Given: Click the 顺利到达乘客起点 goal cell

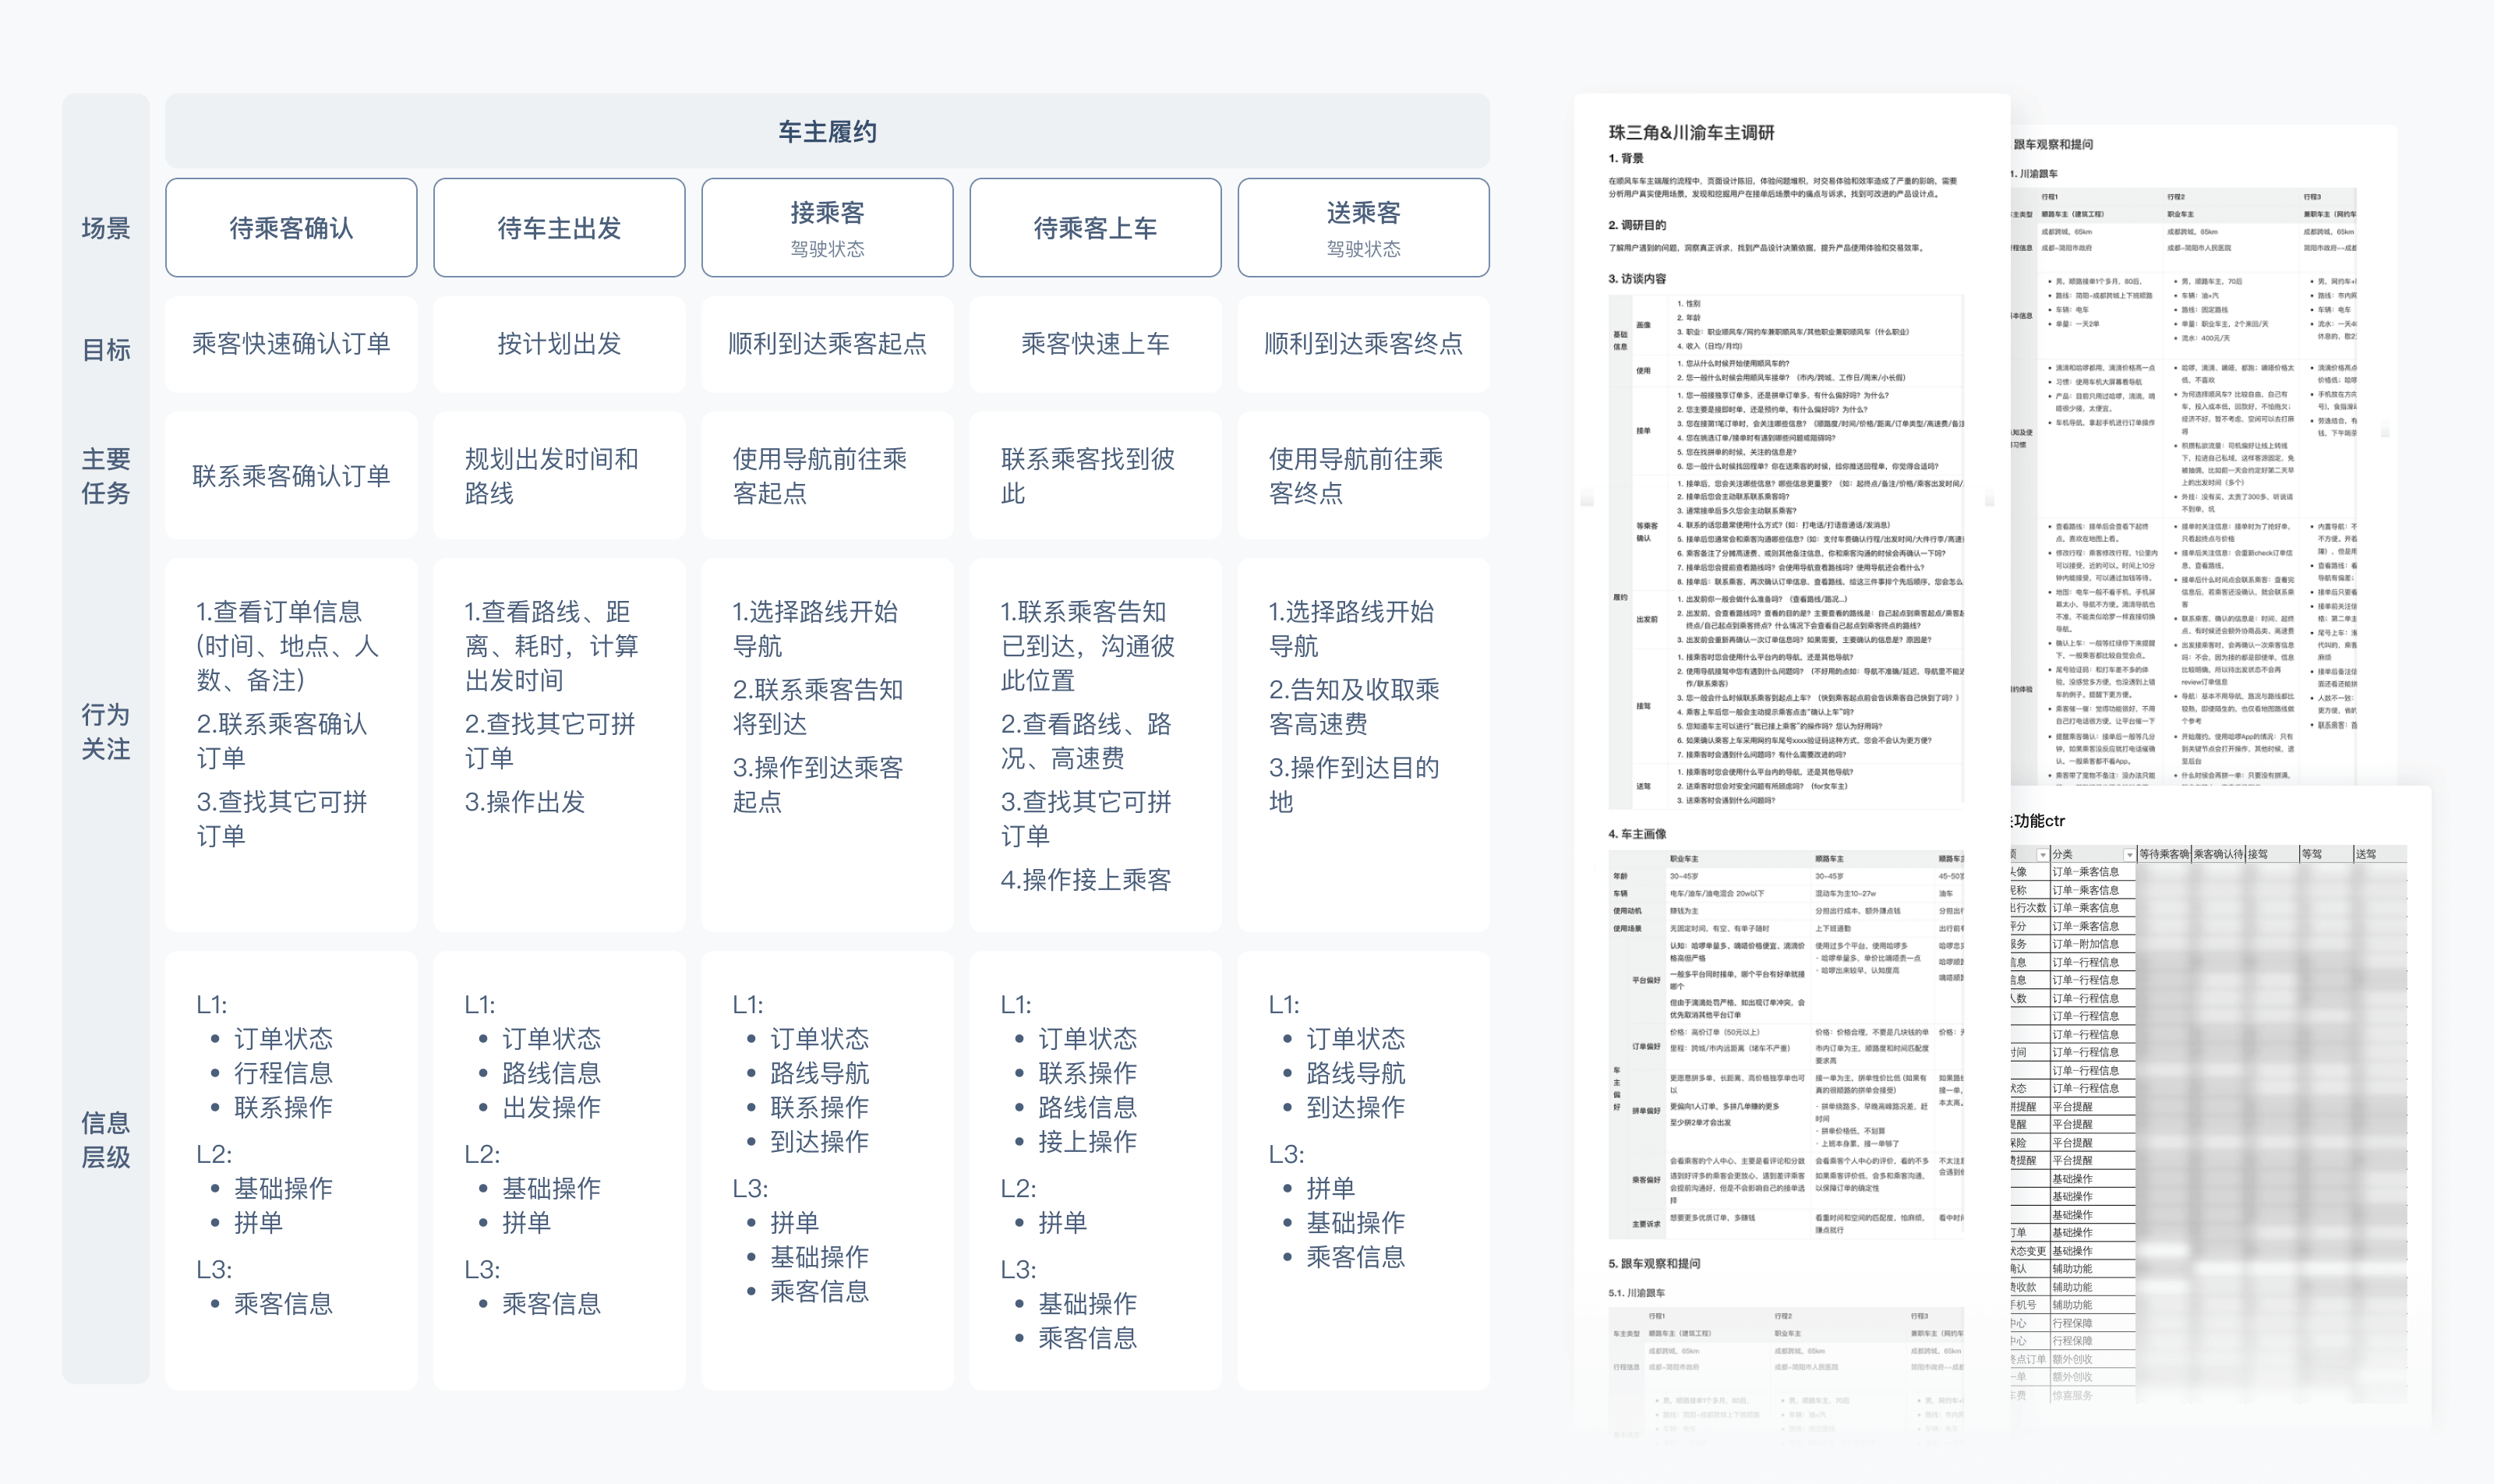Looking at the screenshot, I should click(x=827, y=344).
